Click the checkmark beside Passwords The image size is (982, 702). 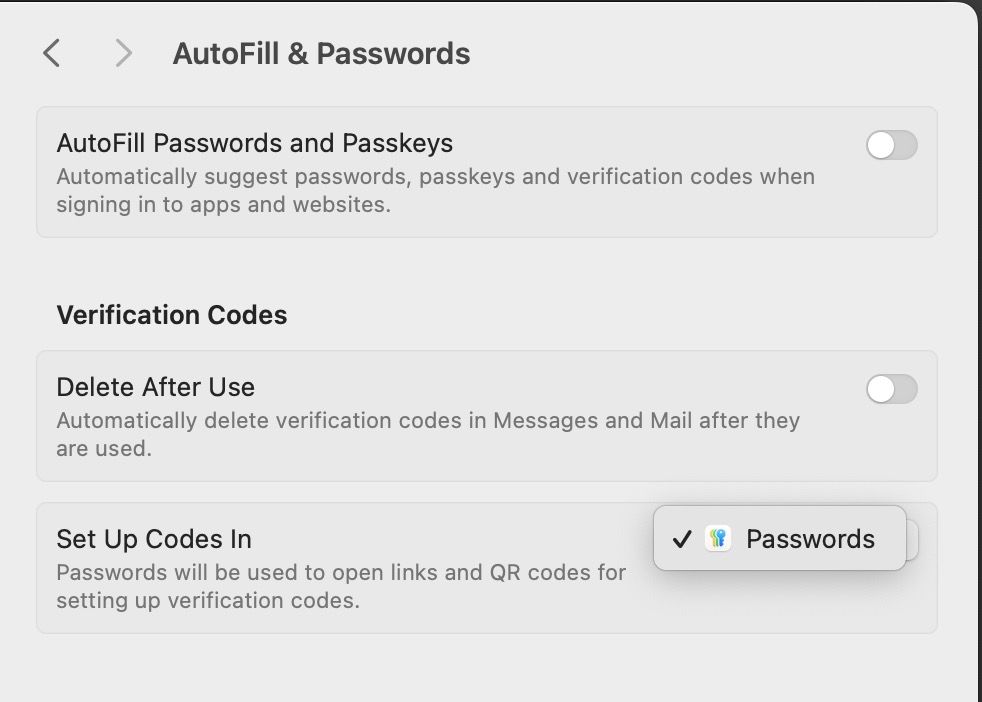click(x=682, y=540)
